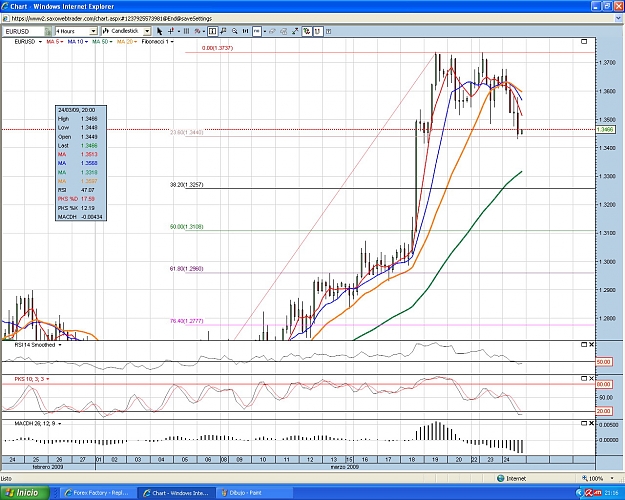The image size is (625, 500).
Task: Maximize the PKS stochastic panel
Action: [x=584, y=378]
